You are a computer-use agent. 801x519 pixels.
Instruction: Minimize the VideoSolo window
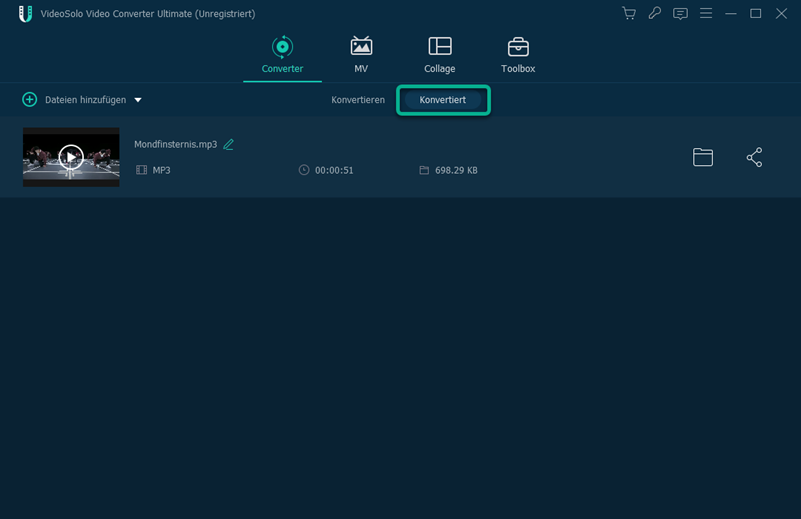(x=731, y=14)
